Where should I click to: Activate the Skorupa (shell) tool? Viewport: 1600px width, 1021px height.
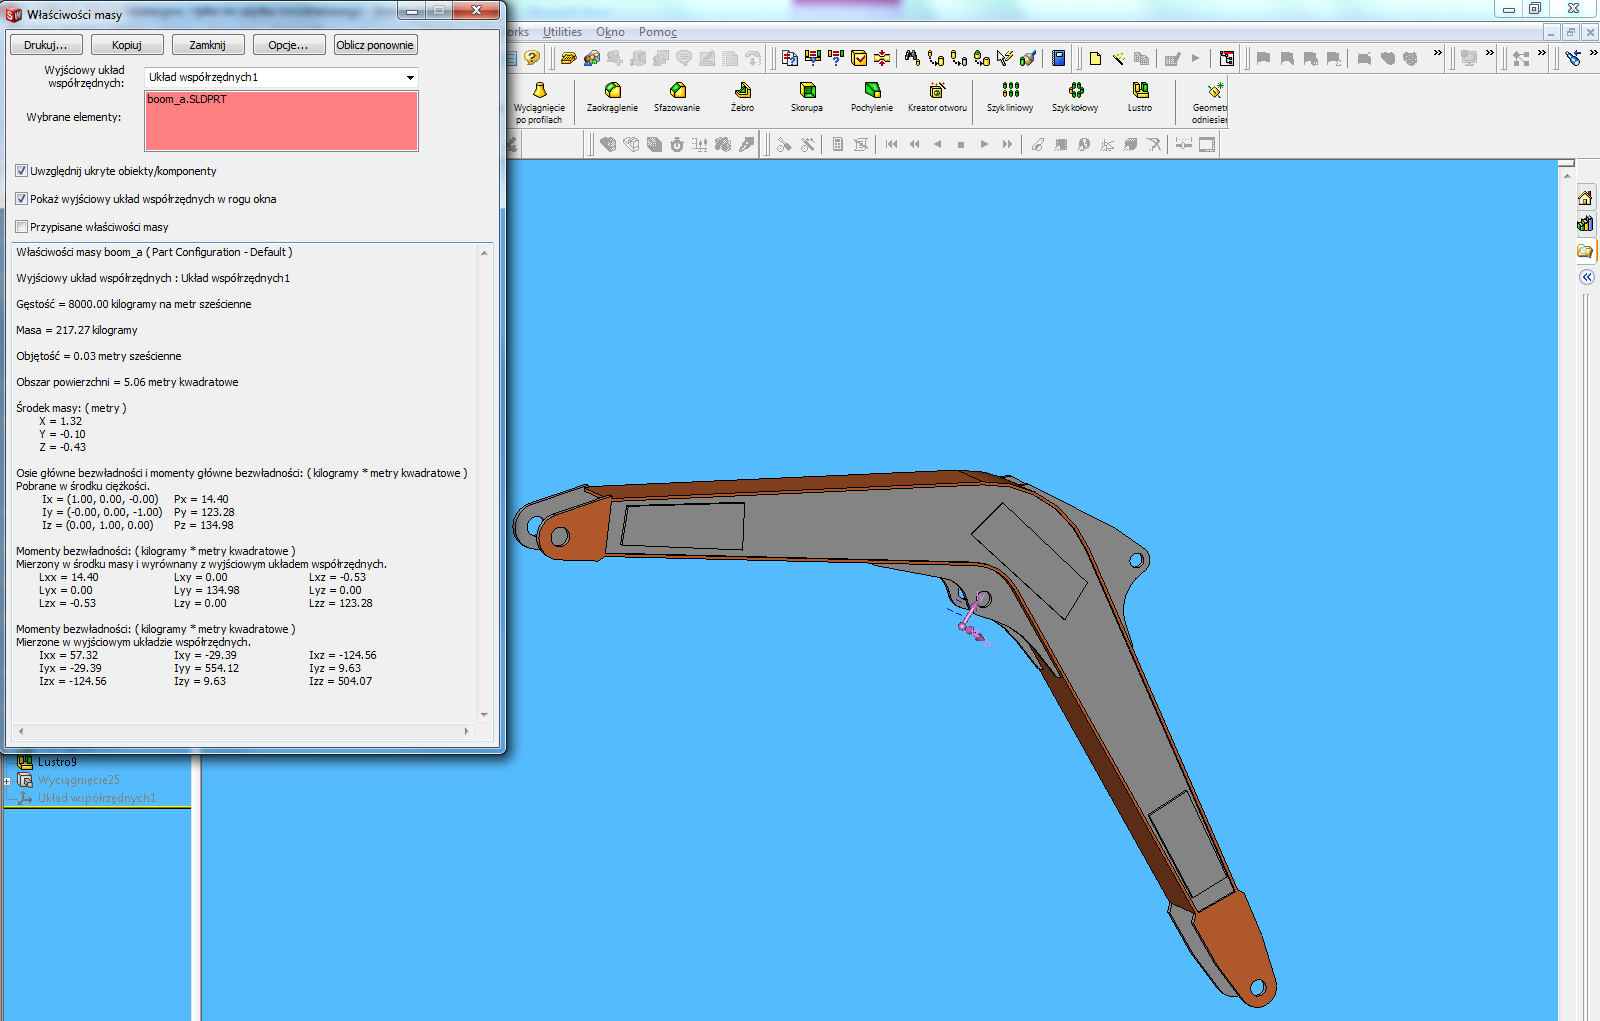coord(807,98)
